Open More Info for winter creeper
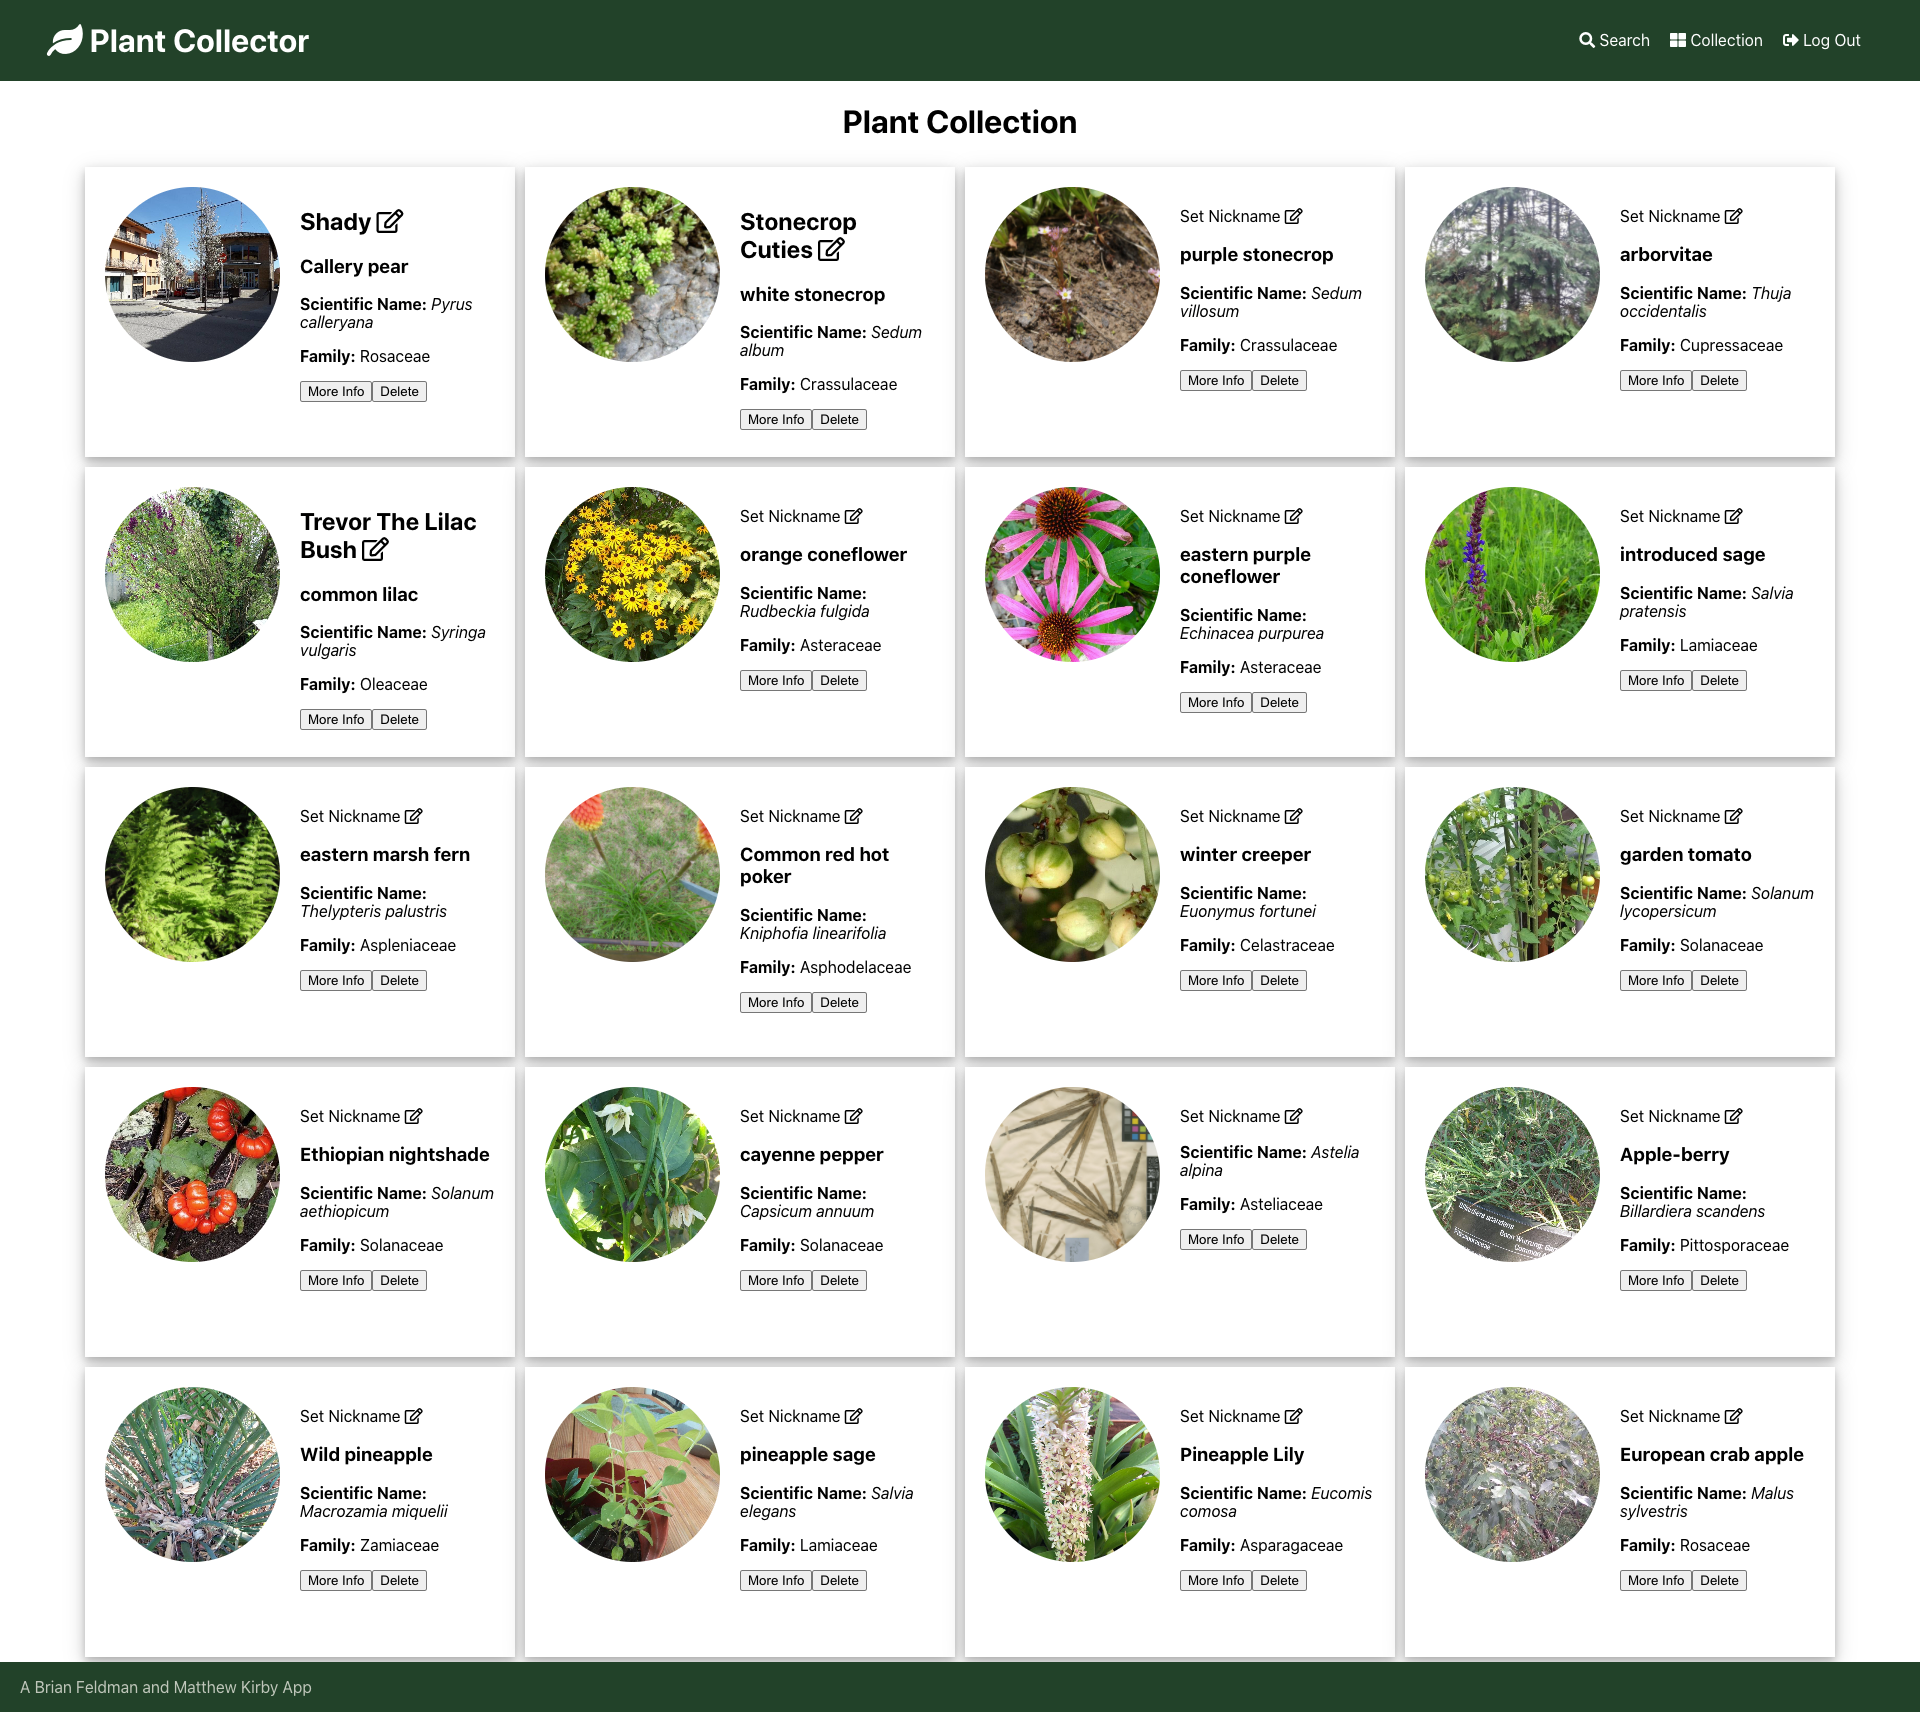This screenshot has height=1712, width=1920. click(1216, 981)
